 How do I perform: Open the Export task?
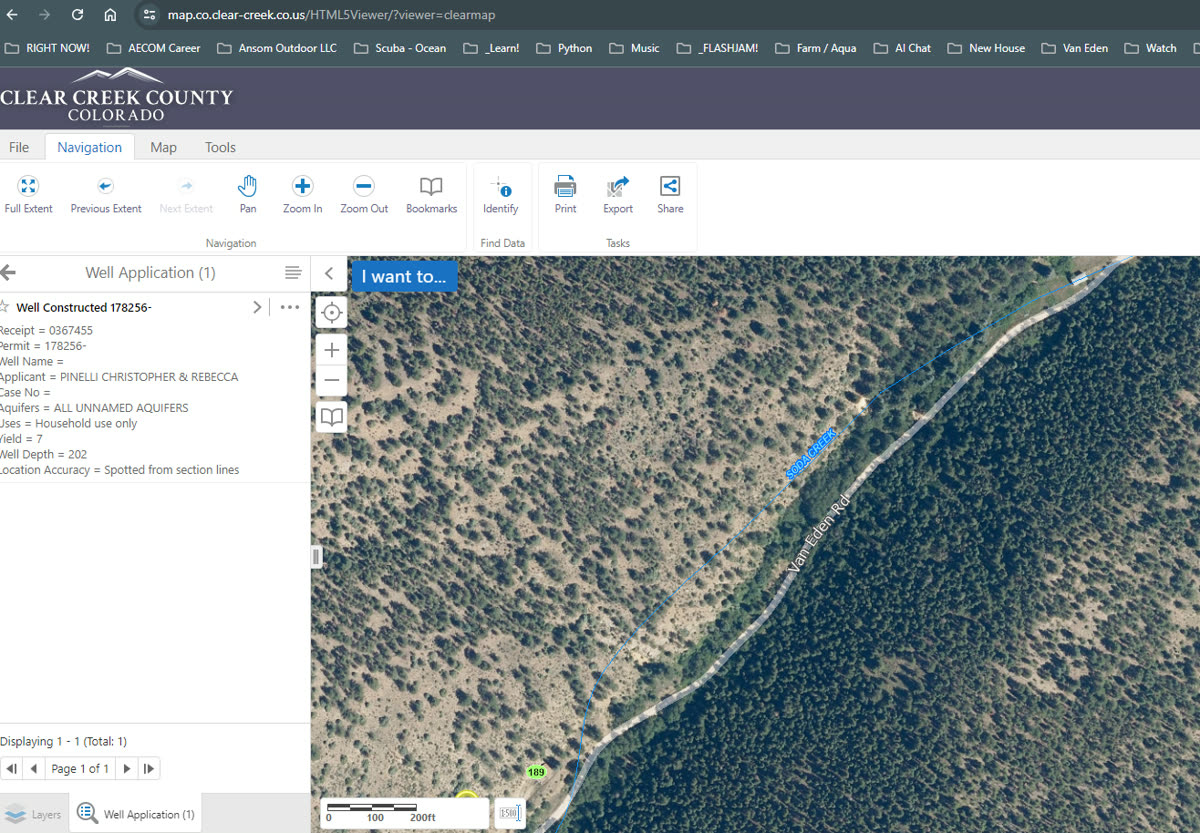pos(618,195)
